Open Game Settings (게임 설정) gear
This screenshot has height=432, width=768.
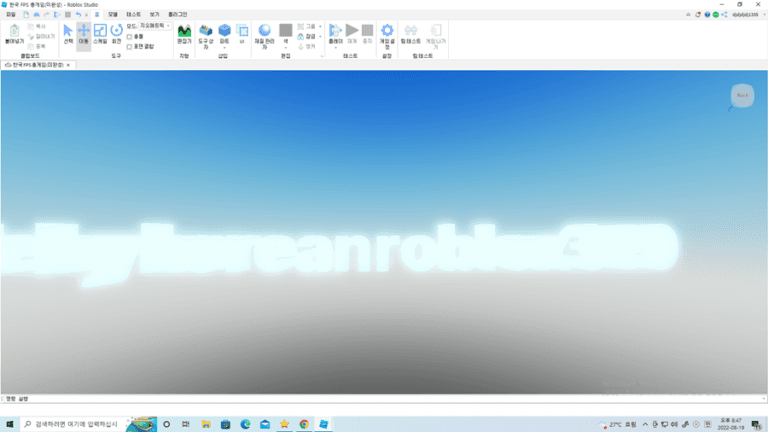coord(387,35)
